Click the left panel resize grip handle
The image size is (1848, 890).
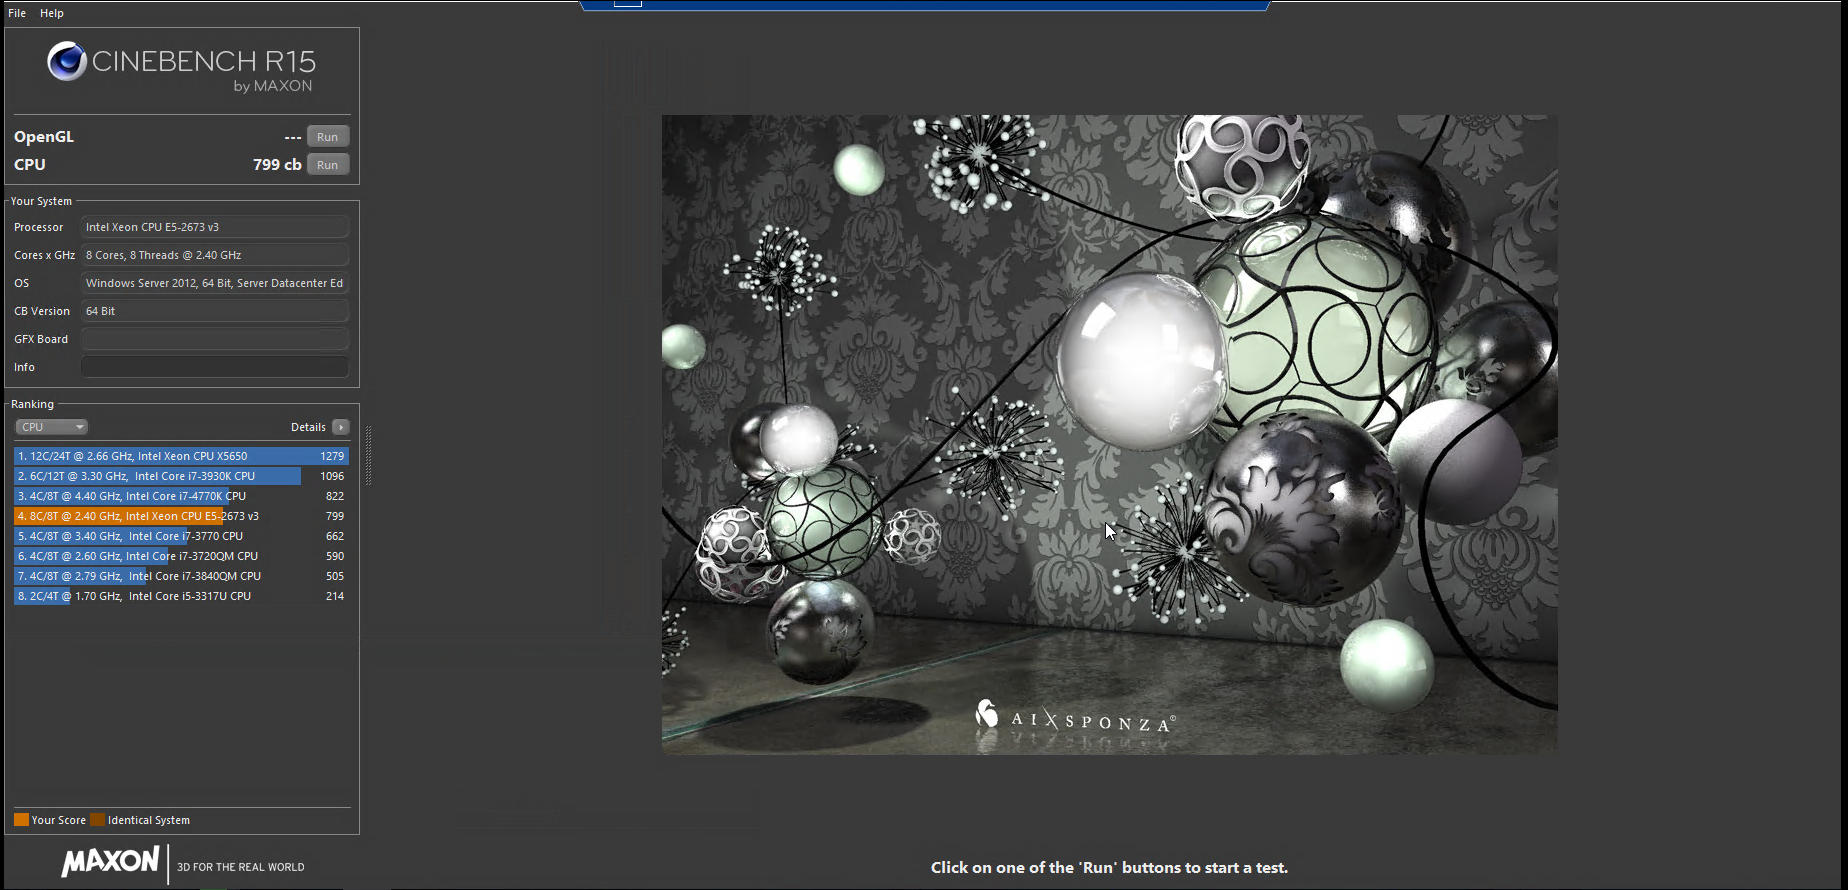(368, 455)
